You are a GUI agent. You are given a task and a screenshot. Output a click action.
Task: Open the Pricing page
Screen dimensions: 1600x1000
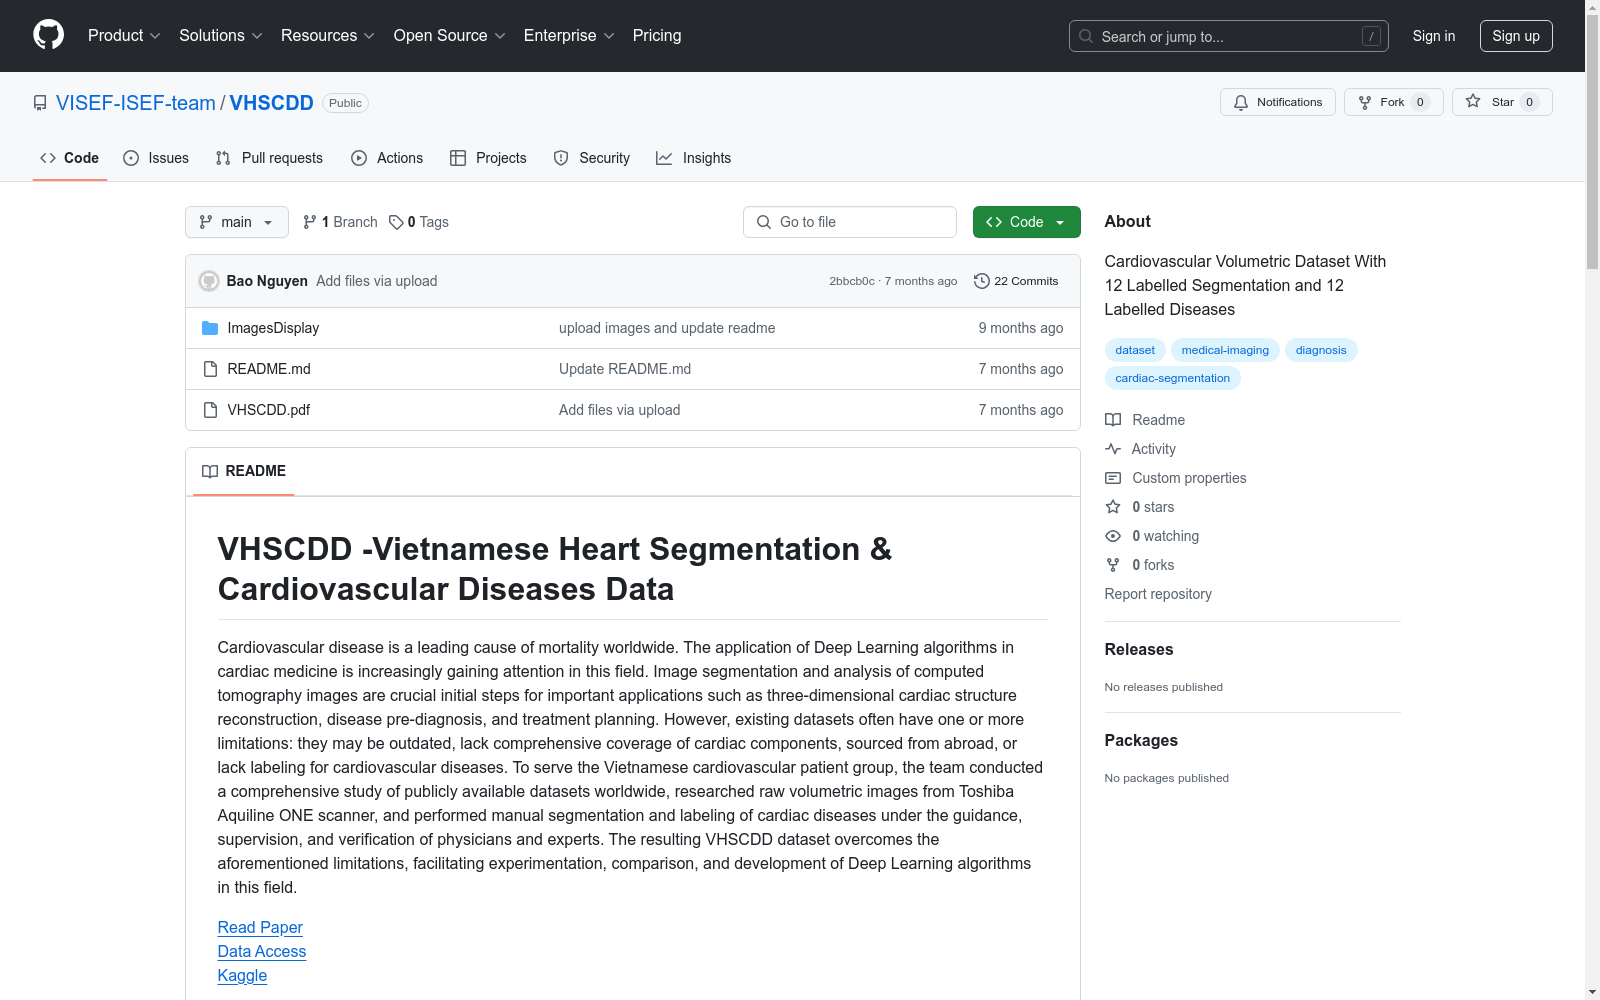point(657,36)
